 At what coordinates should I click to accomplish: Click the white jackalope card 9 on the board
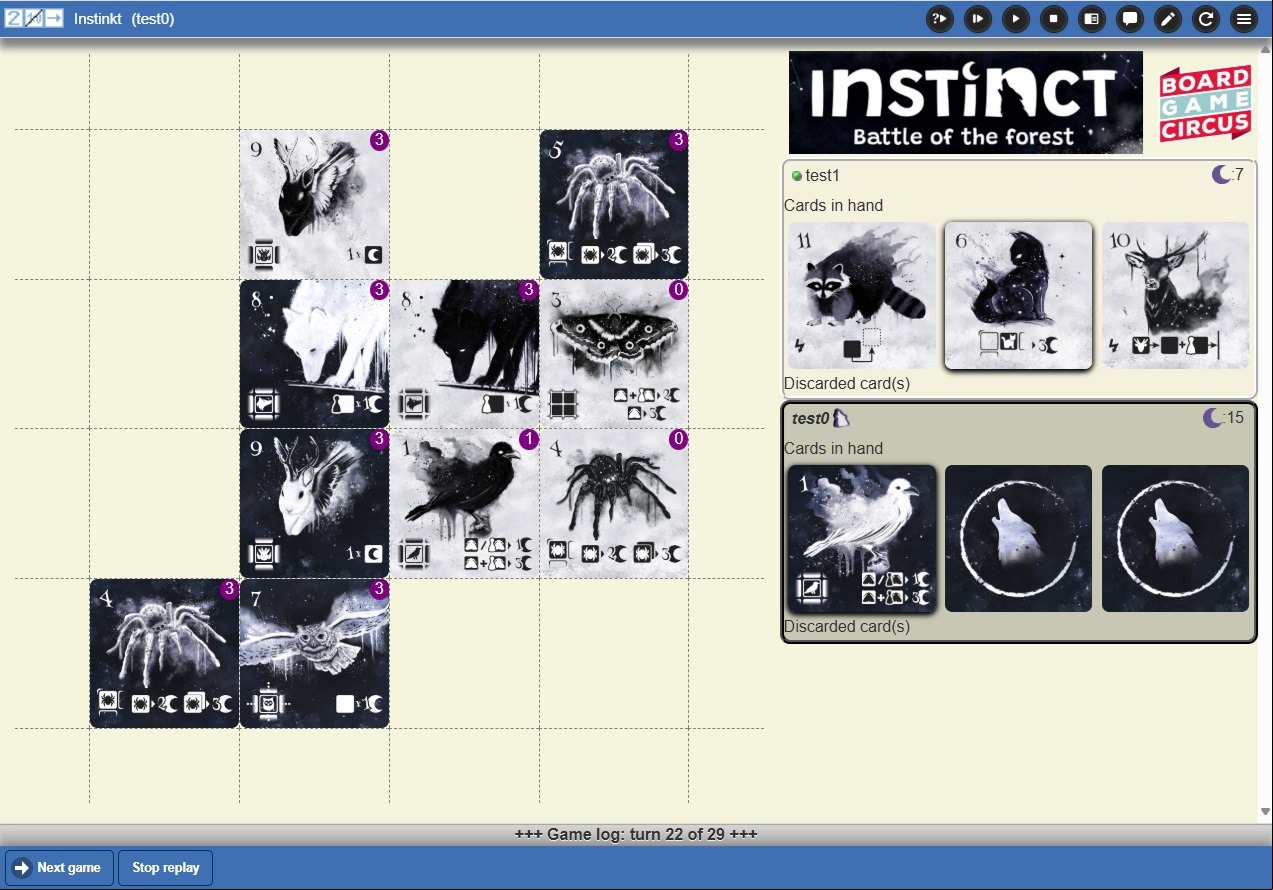(x=314, y=504)
